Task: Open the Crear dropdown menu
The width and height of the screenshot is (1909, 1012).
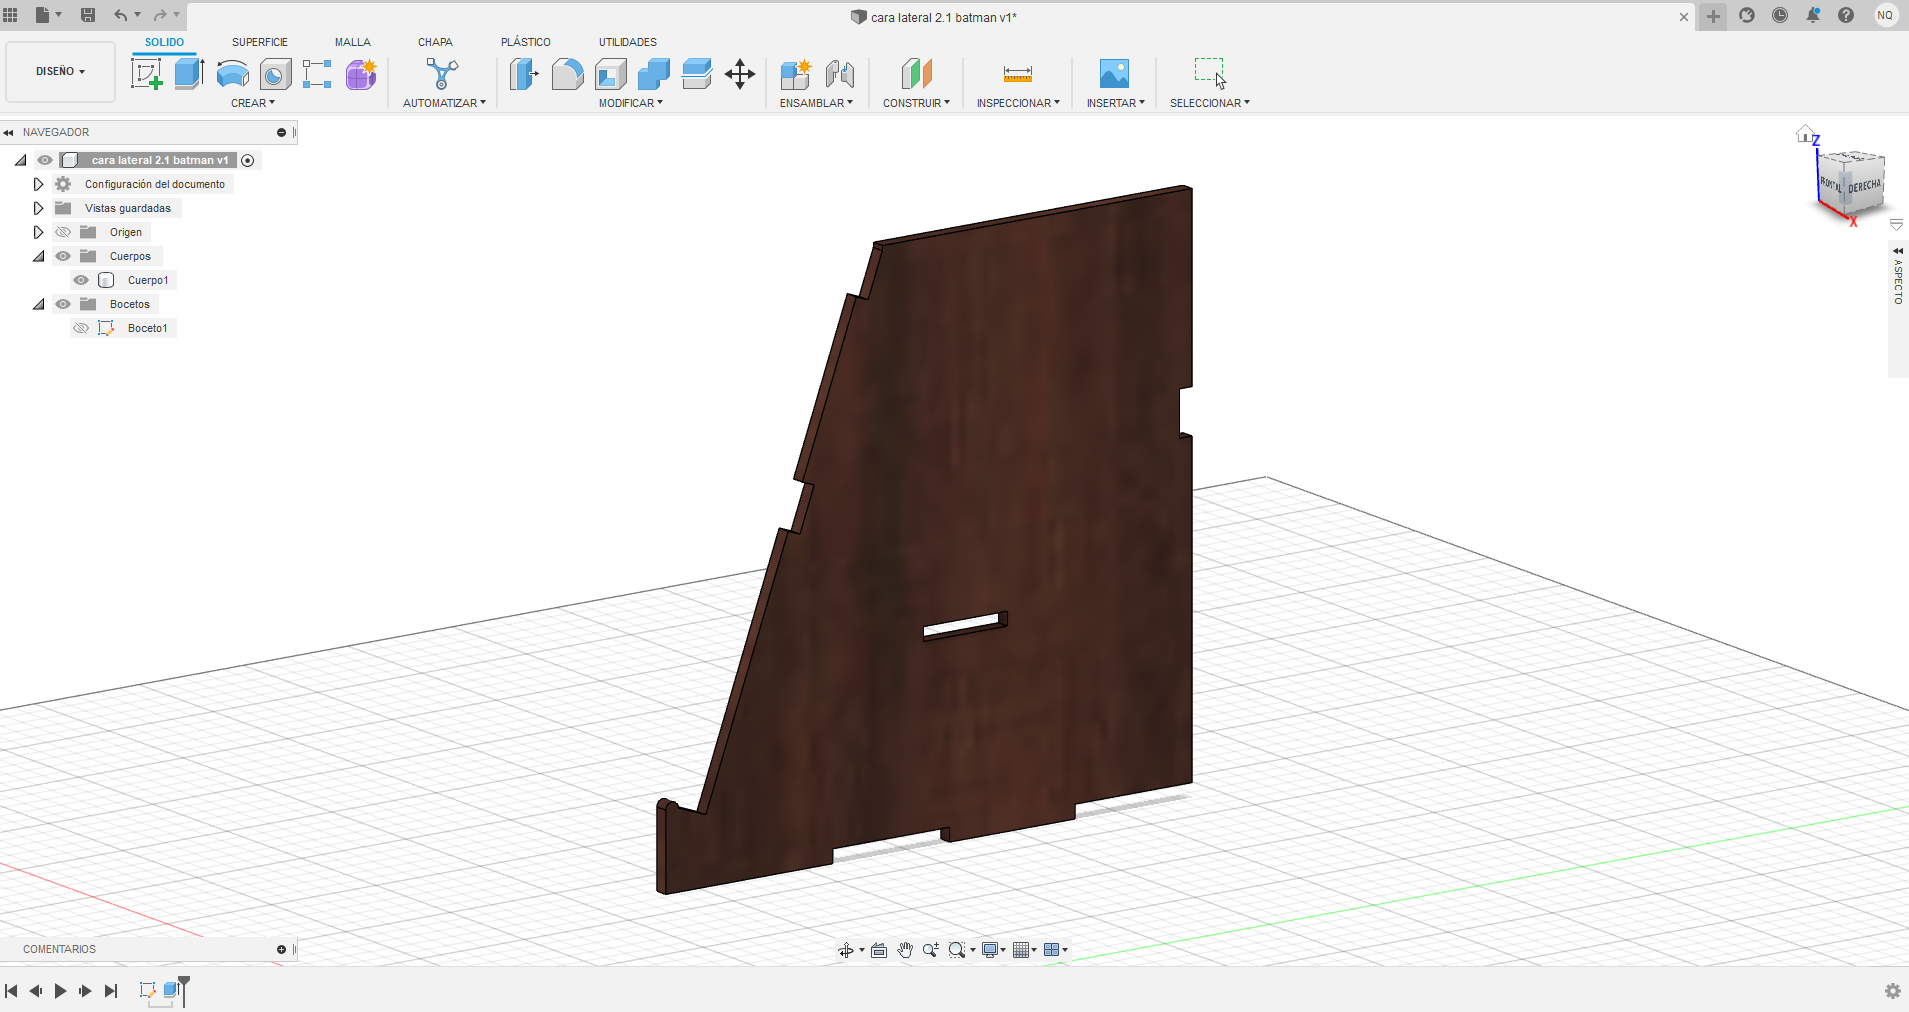Action: [253, 103]
